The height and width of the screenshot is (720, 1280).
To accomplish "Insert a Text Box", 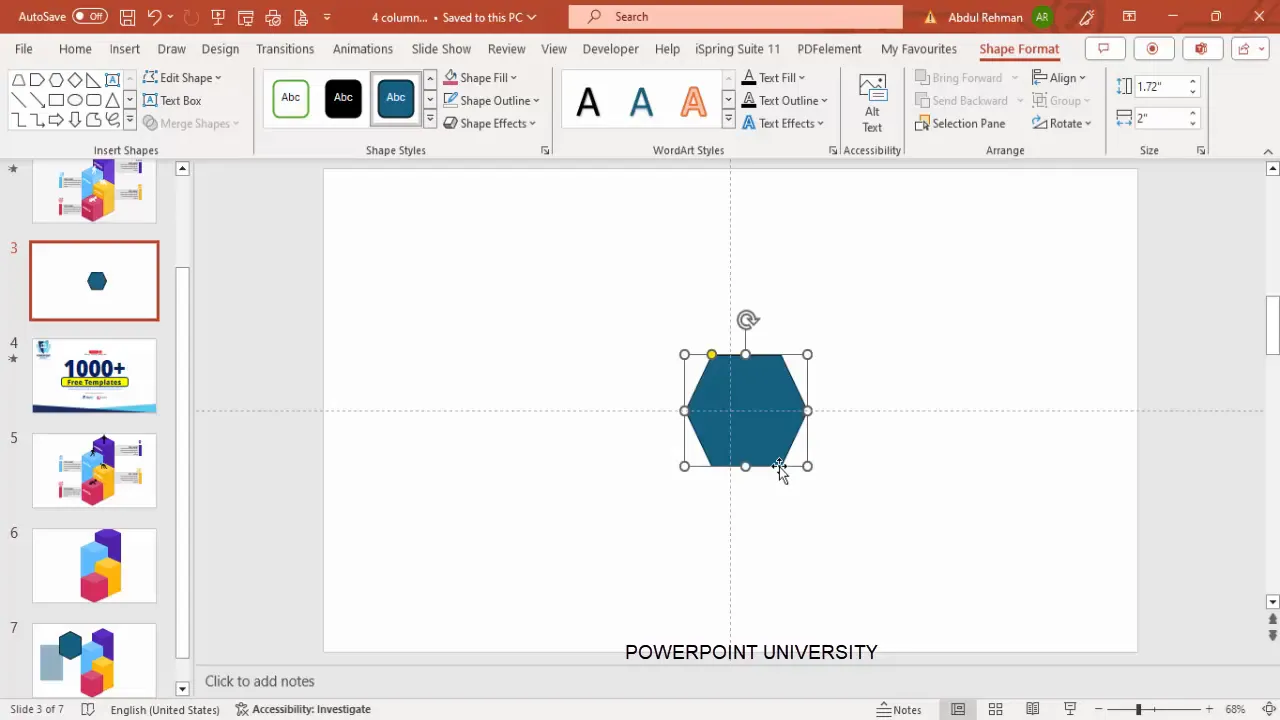I will (x=172, y=100).
